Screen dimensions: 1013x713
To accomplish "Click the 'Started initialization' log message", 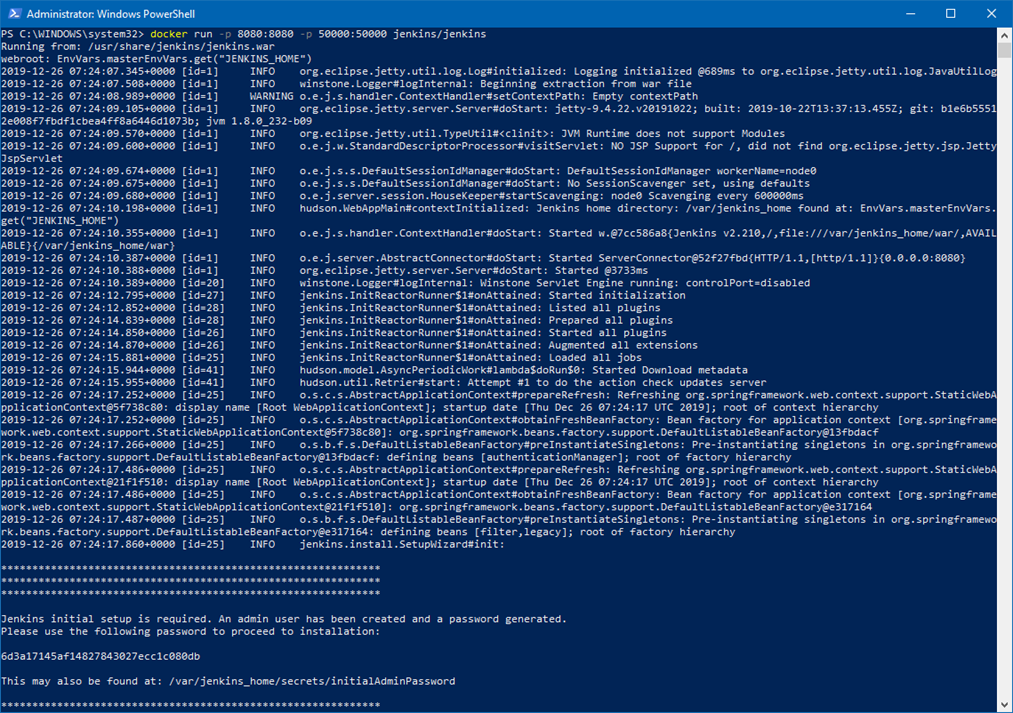I will [617, 295].
